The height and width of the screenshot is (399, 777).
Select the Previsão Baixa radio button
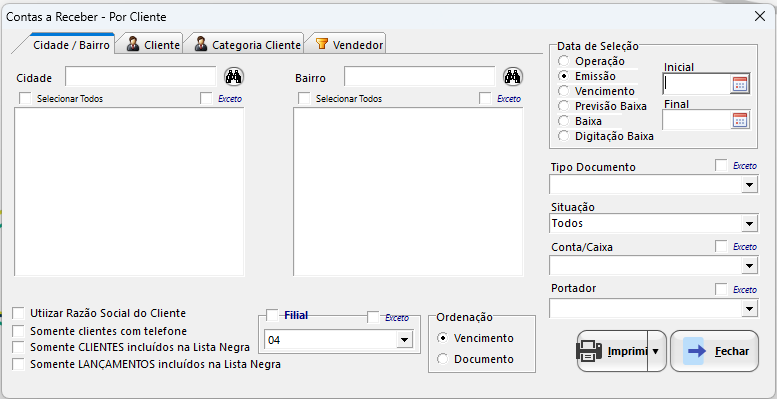point(563,106)
